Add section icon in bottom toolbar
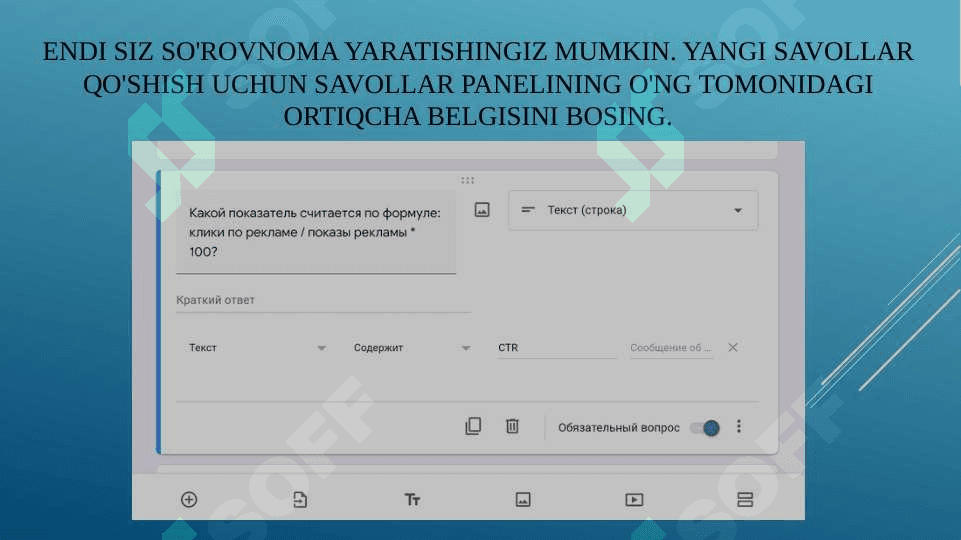 pyautogui.click(x=745, y=500)
